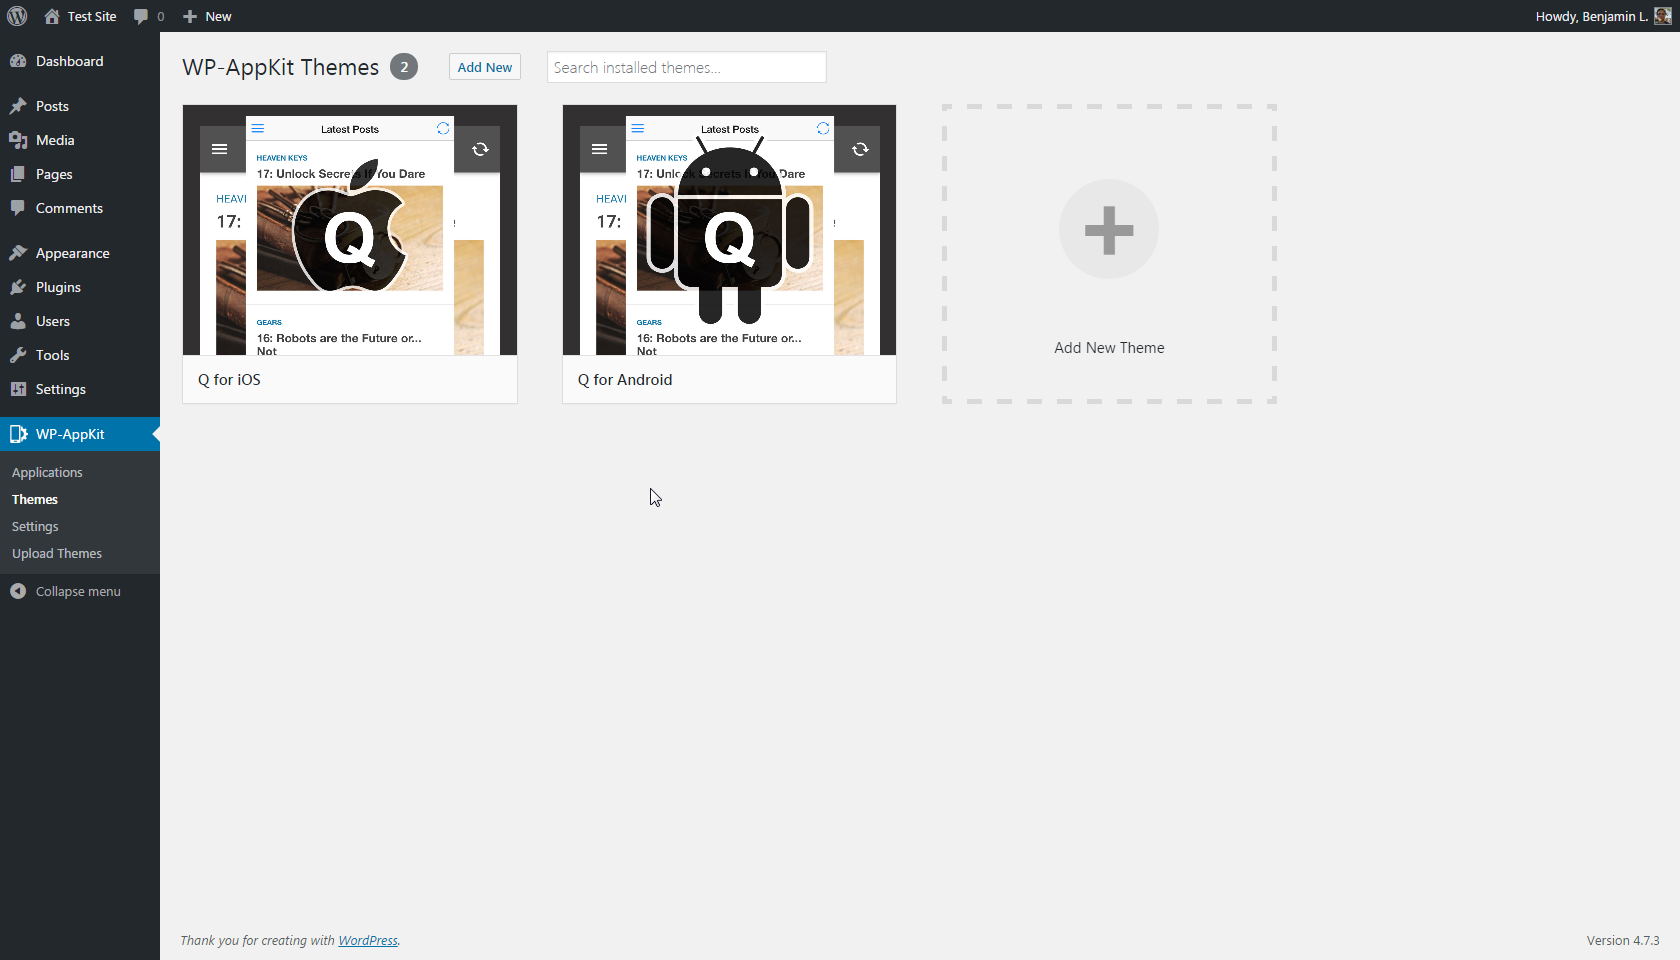This screenshot has height=960, width=1680.
Task: Click the Dashboard gauge icon
Action: point(18,61)
